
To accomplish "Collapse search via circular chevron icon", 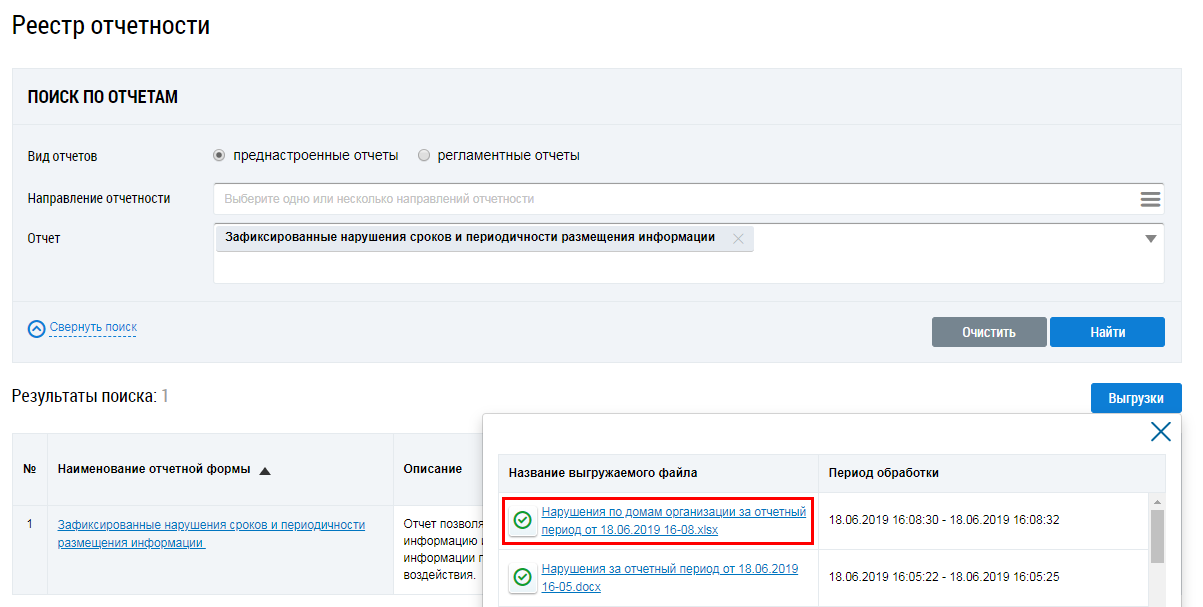I will pos(37,328).
